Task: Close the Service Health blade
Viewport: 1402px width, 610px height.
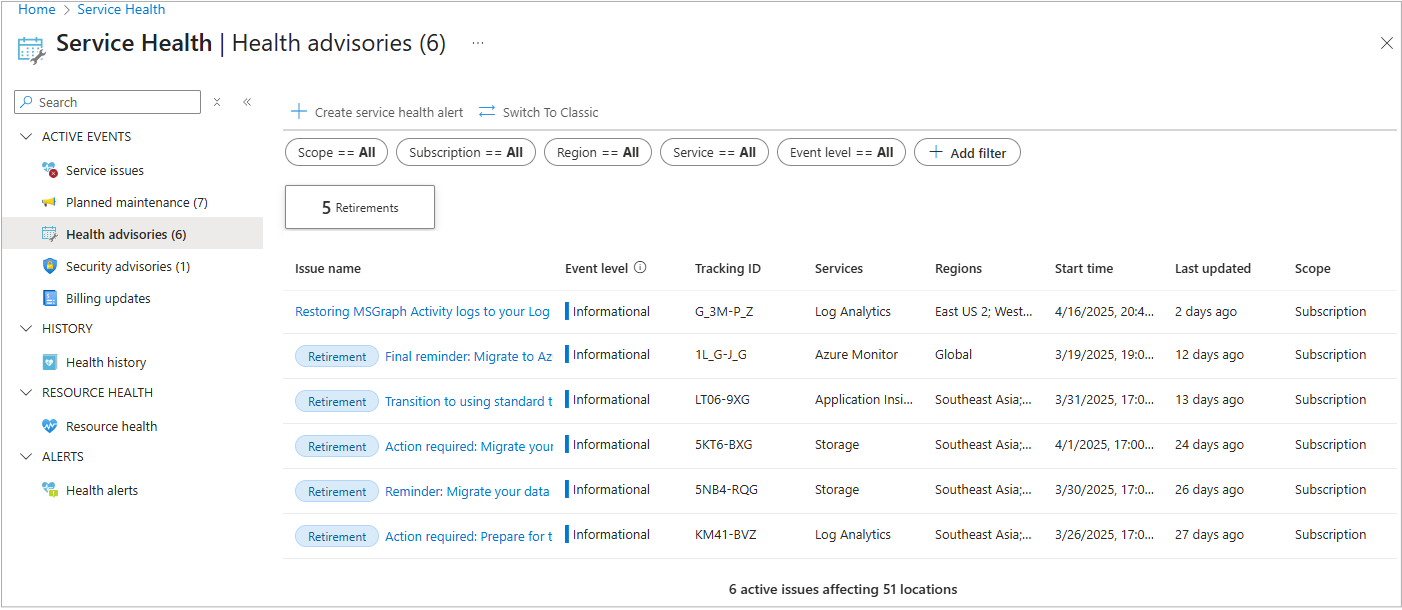Action: pyautogui.click(x=1386, y=43)
